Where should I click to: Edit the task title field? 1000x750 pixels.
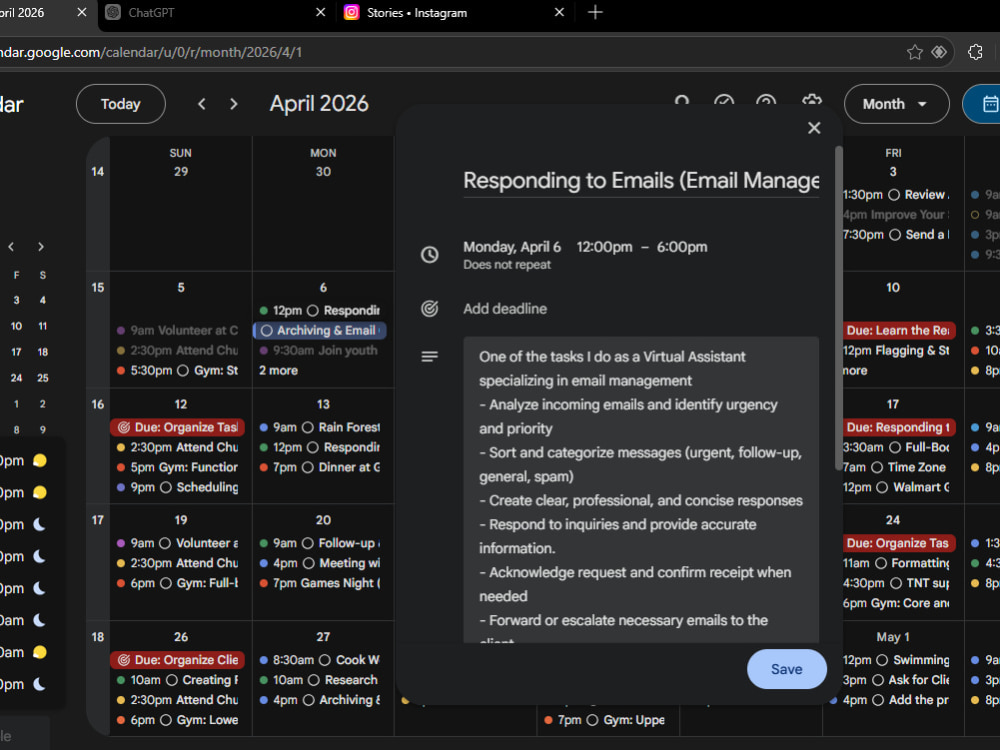pyautogui.click(x=641, y=181)
